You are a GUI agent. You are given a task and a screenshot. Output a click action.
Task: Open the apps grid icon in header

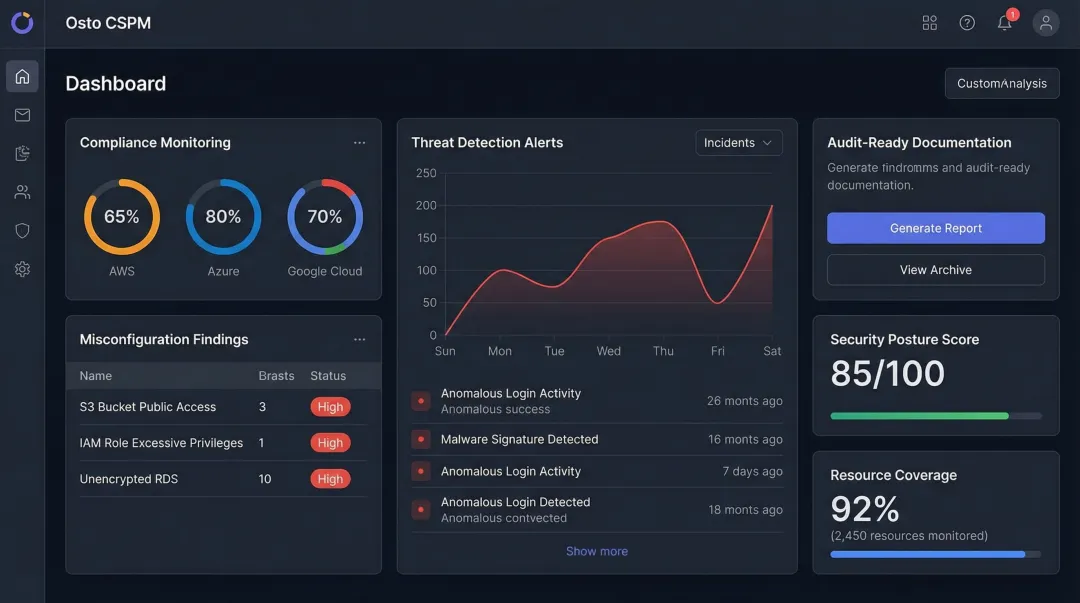tap(929, 22)
